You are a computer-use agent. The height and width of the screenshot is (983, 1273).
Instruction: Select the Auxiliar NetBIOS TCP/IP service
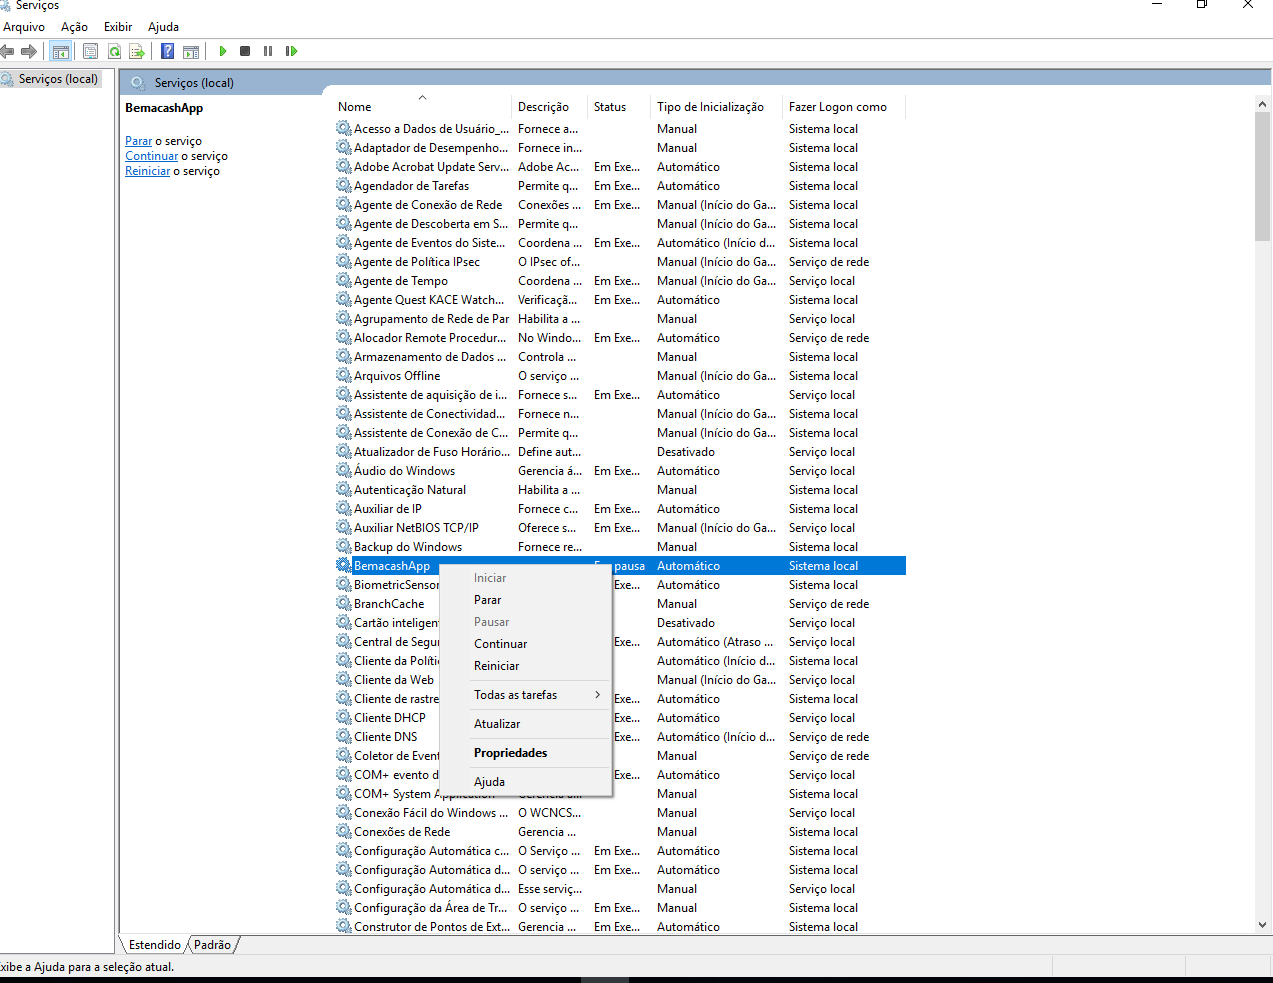[620, 528]
